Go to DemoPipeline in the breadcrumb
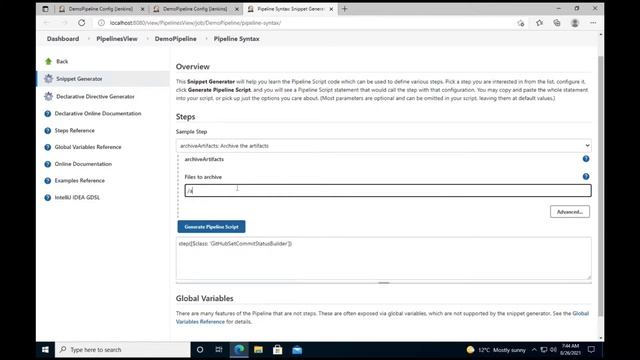Screen dimensions: 640x360 click(176, 39)
